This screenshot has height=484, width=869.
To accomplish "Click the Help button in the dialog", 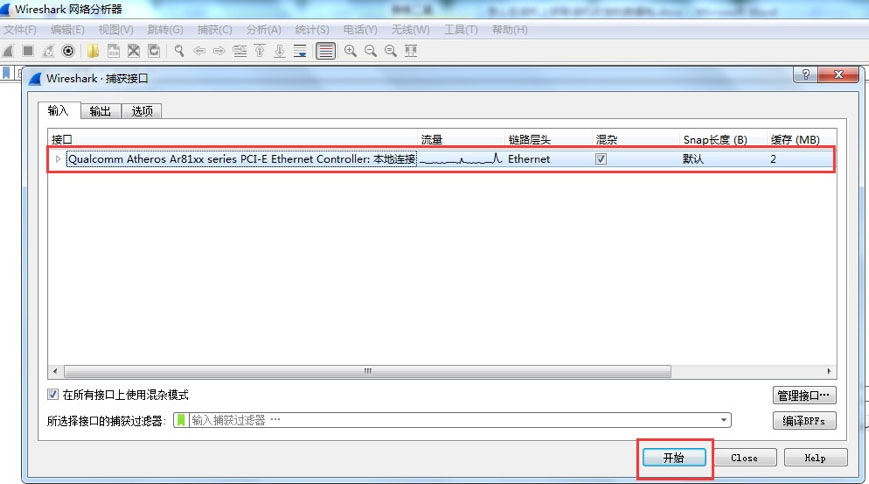I will click(x=815, y=458).
